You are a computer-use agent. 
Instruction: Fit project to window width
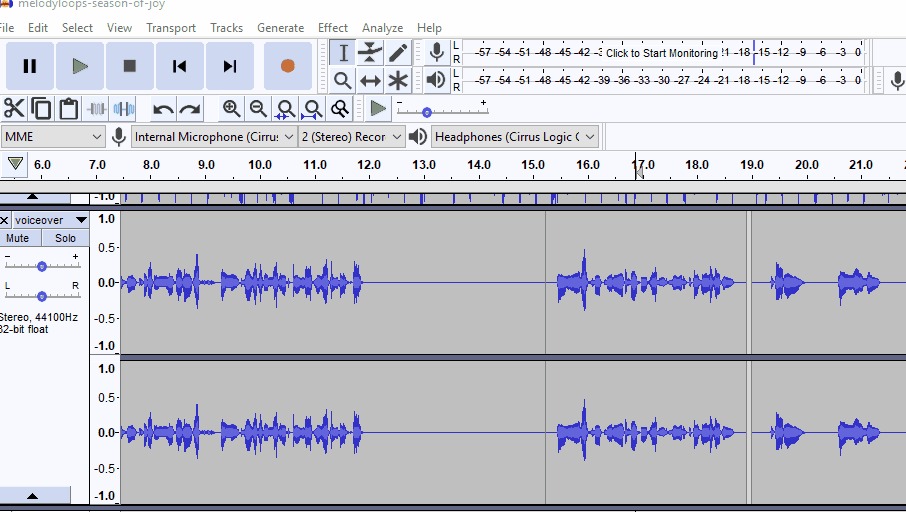[x=312, y=109]
